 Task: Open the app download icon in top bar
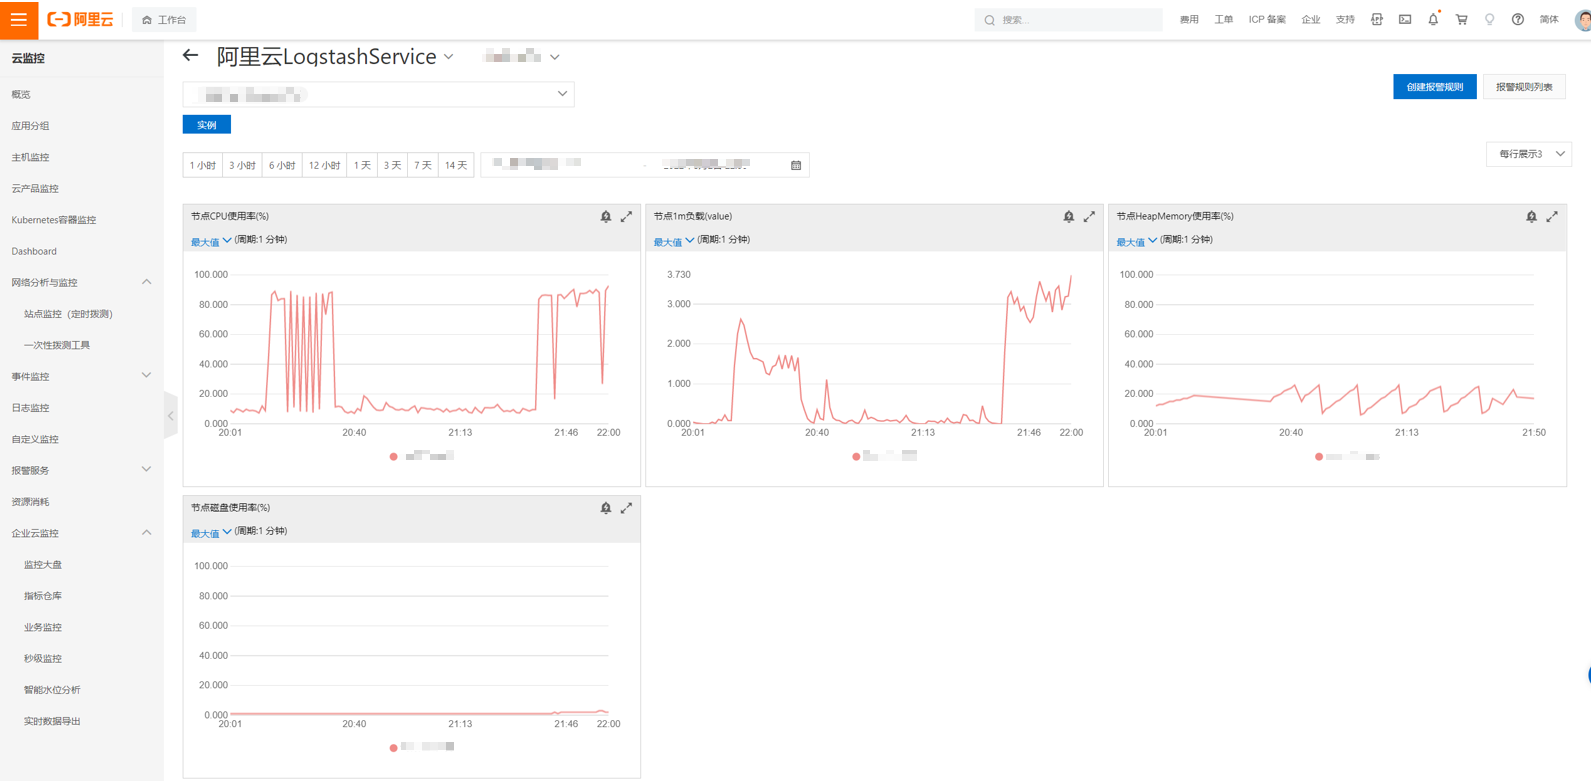coord(1377,19)
